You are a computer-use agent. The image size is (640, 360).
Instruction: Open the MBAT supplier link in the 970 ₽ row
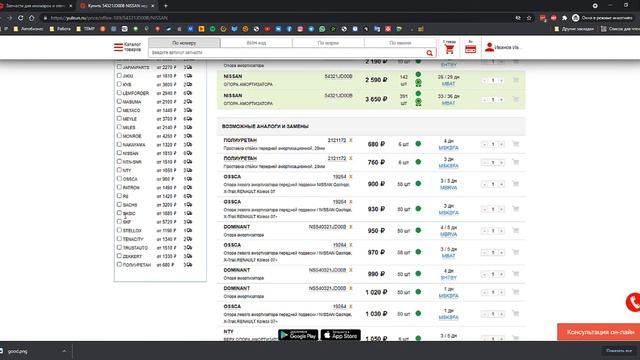(x=448, y=256)
